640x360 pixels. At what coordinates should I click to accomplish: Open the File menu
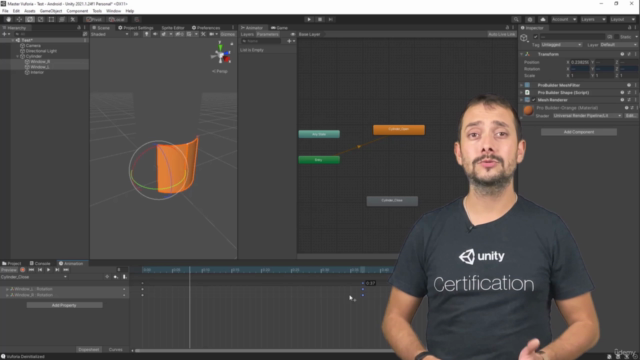tap(5, 11)
